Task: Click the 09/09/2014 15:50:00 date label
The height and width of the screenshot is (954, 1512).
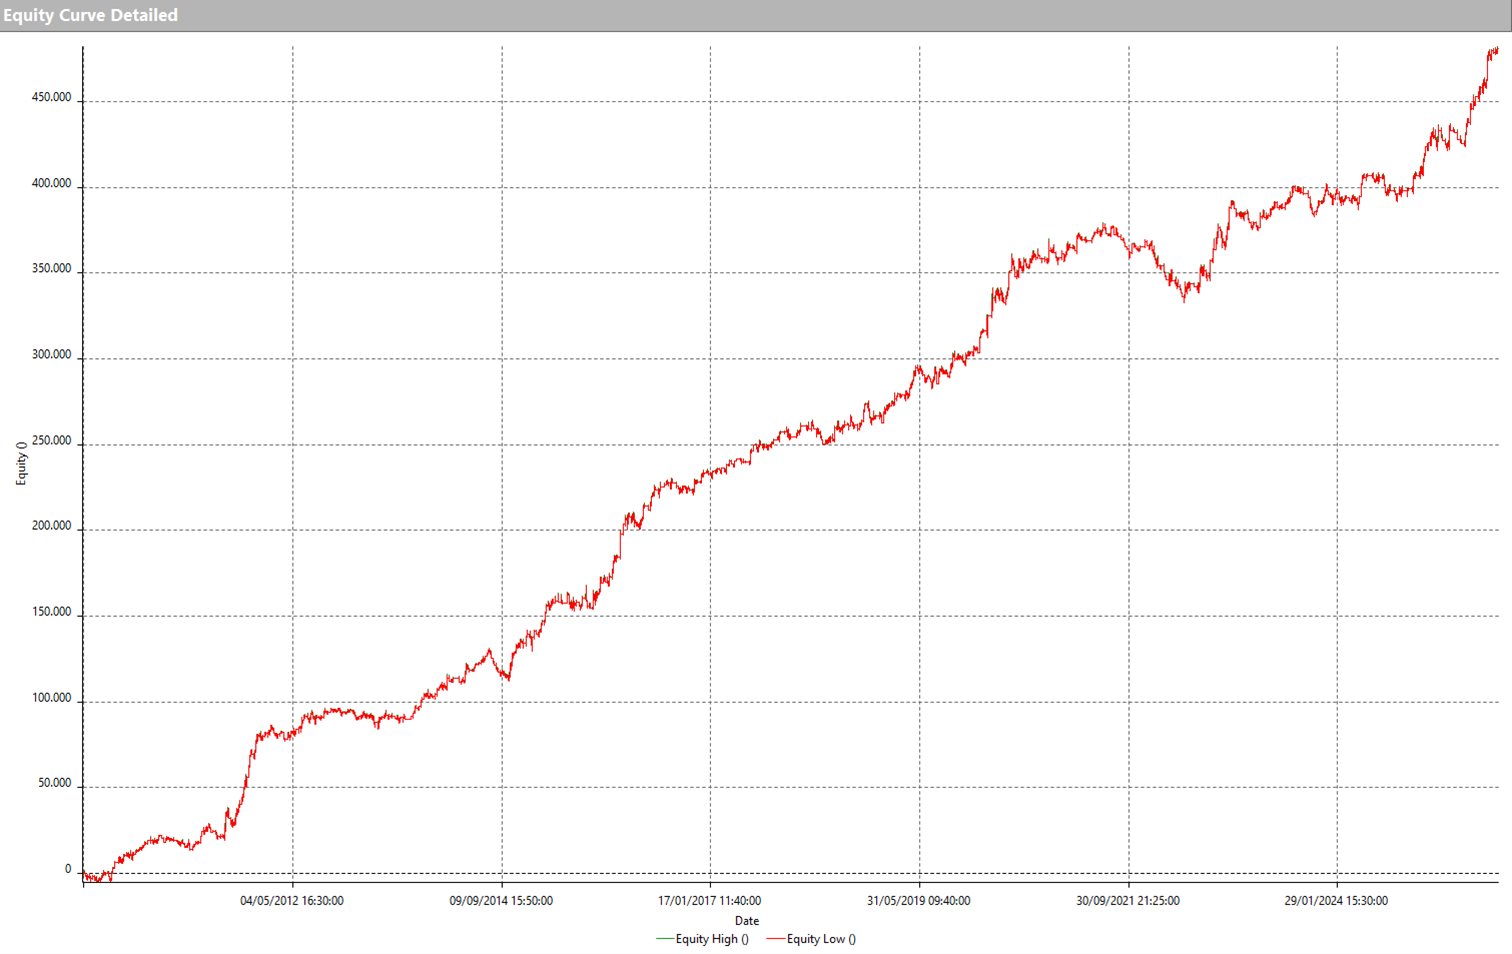Action: [501, 901]
